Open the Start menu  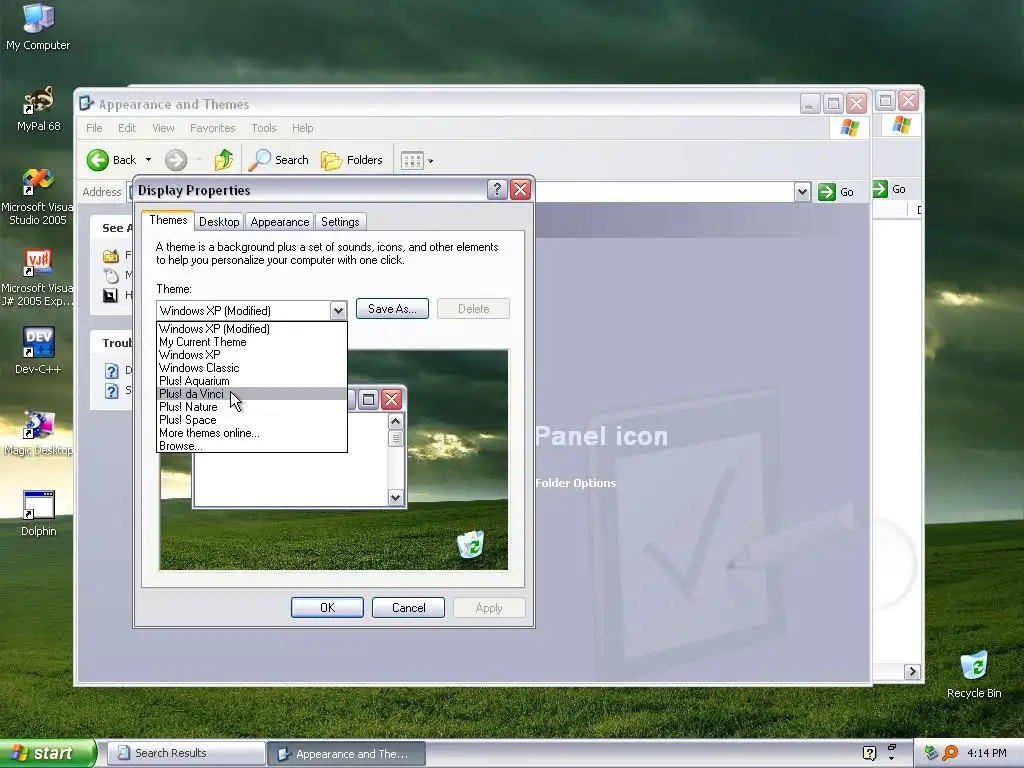tap(47, 753)
